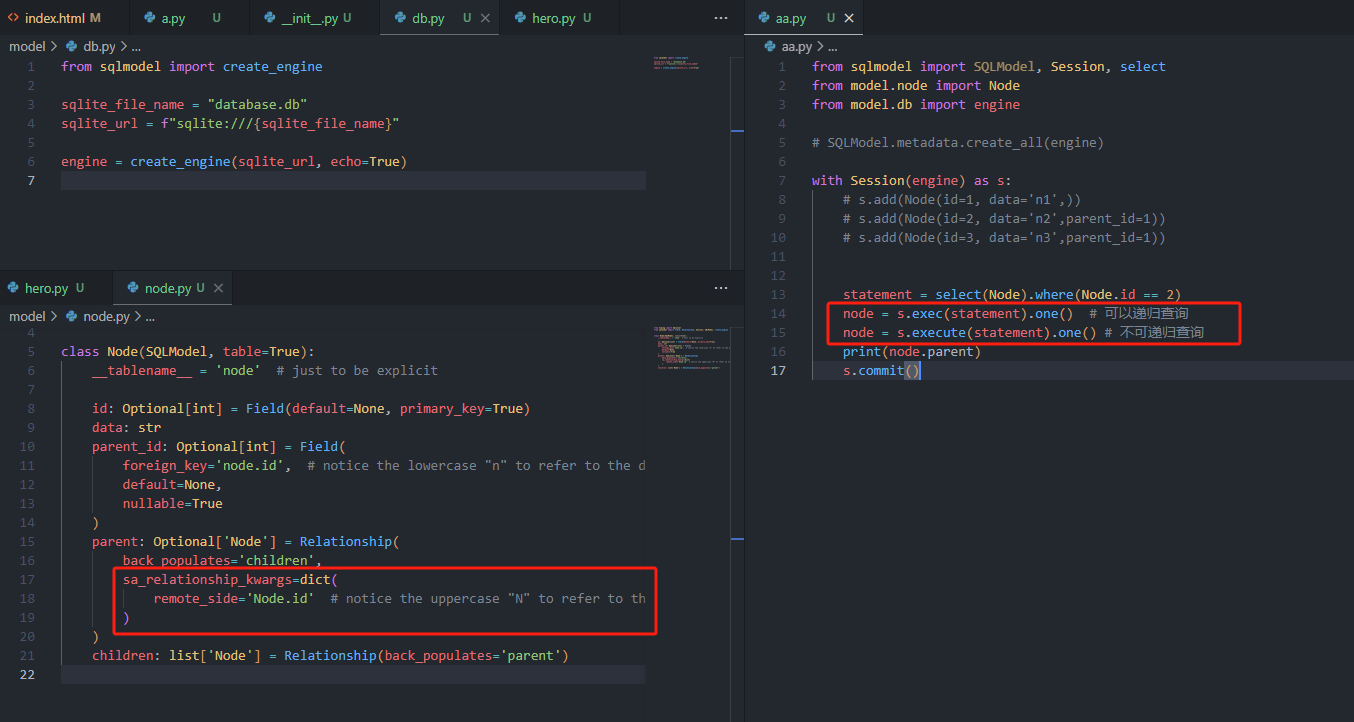Screen dimensions: 1354x722
Task: Click 's.commit()' on aa.py line 17
Action: pos(881,370)
